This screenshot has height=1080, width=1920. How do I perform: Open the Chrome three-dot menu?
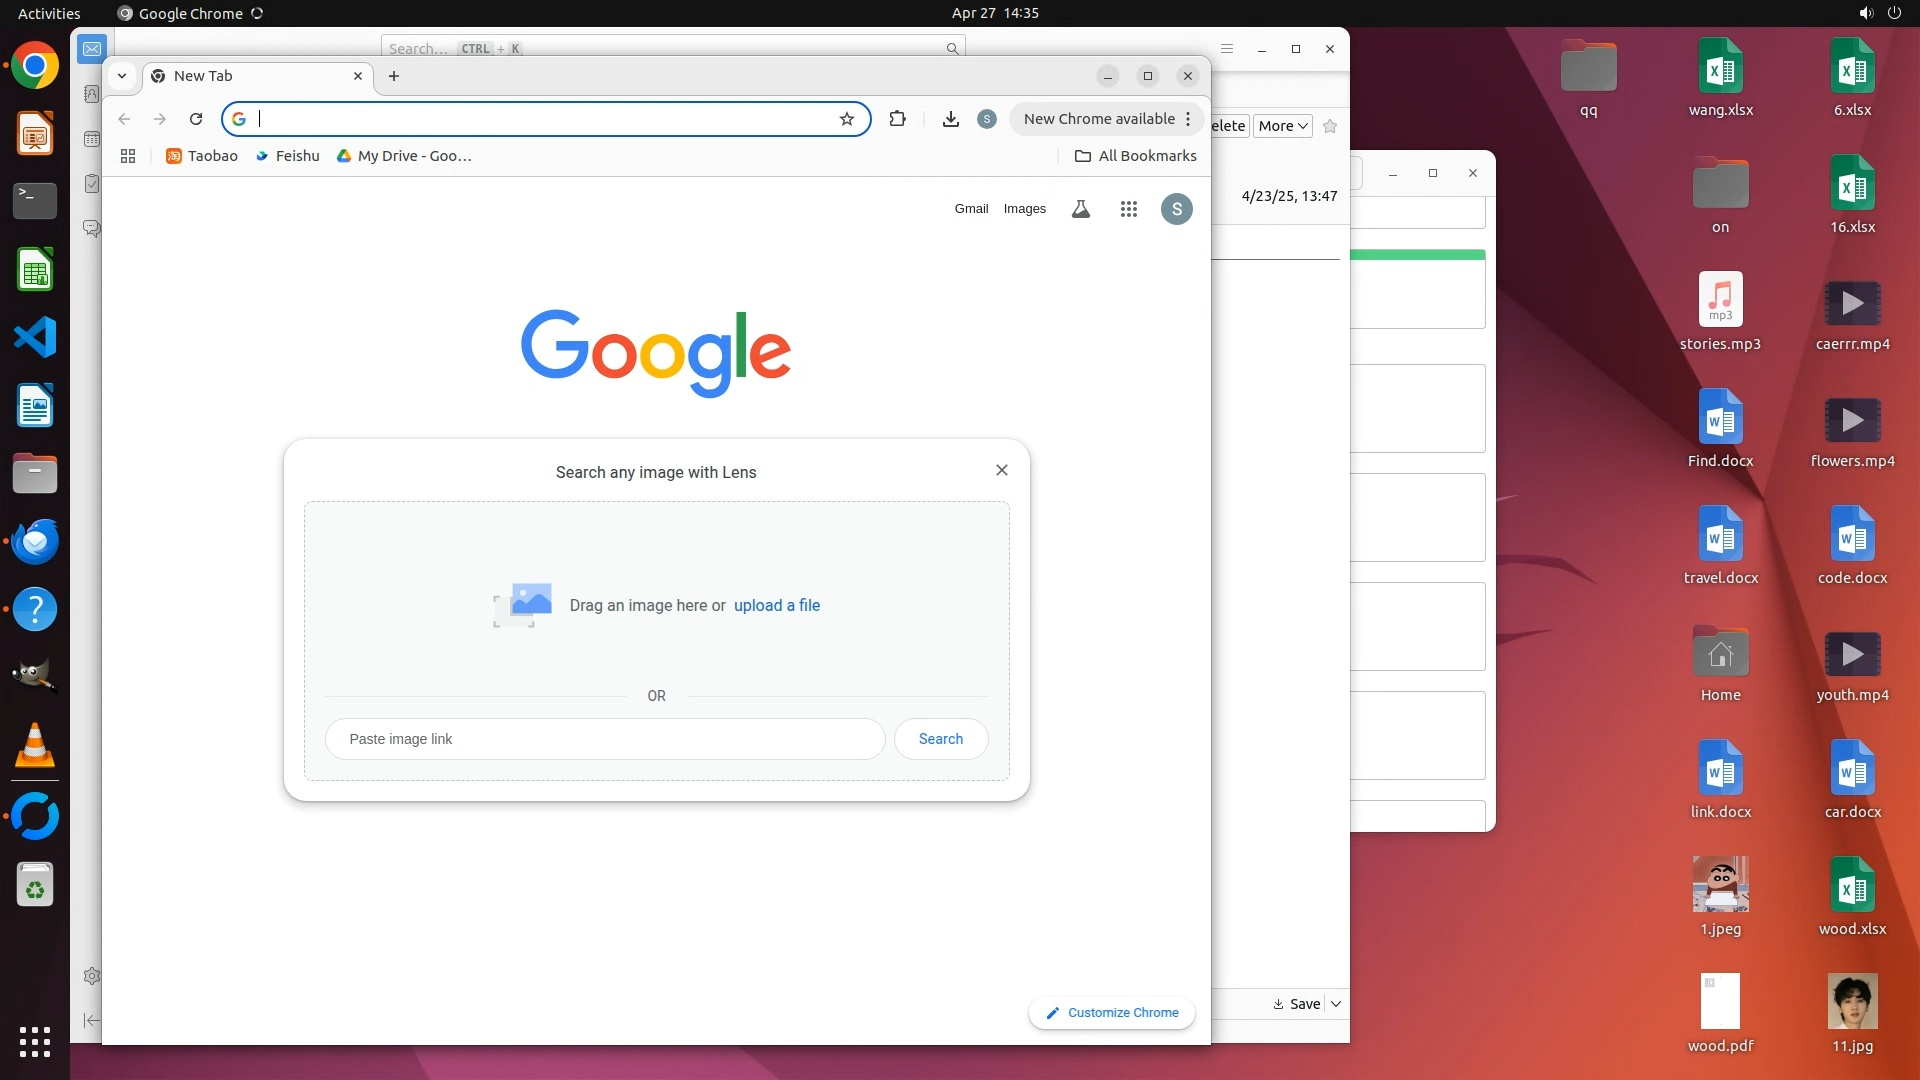click(x=1188, y=119)
